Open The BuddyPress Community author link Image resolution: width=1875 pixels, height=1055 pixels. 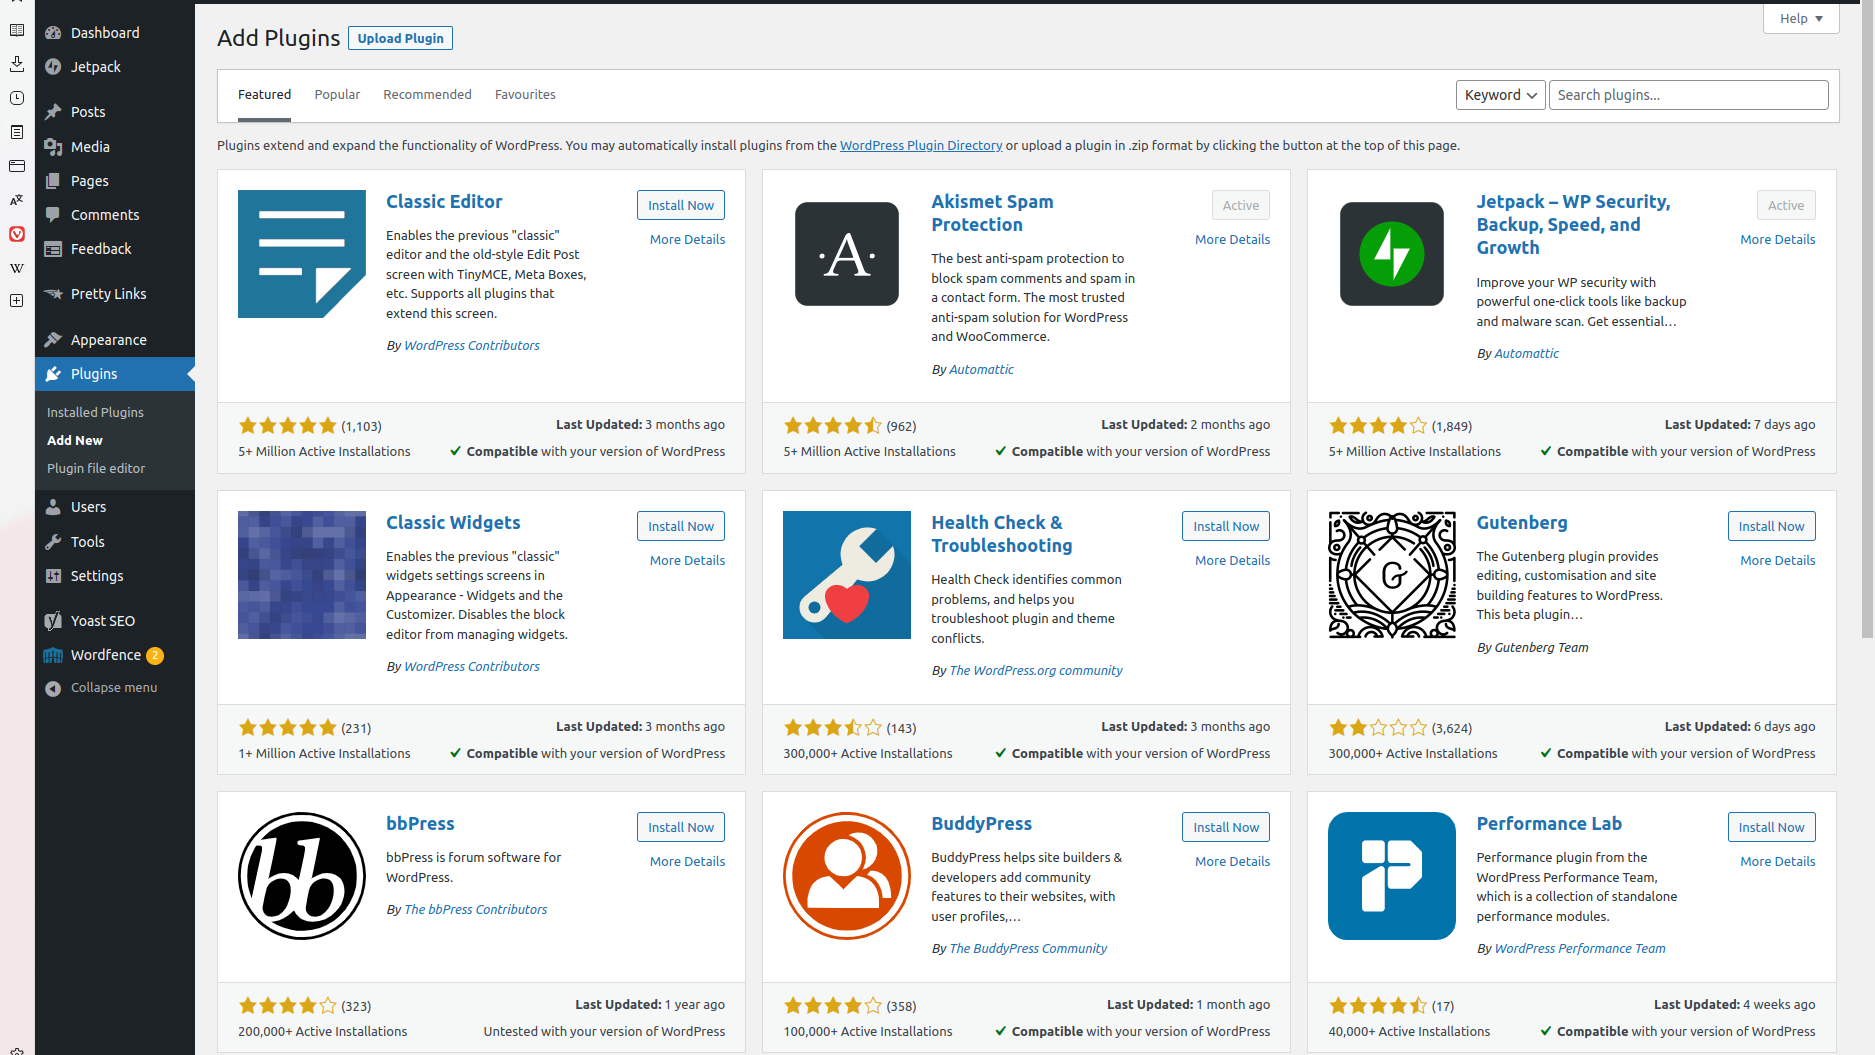point(1028,948)
